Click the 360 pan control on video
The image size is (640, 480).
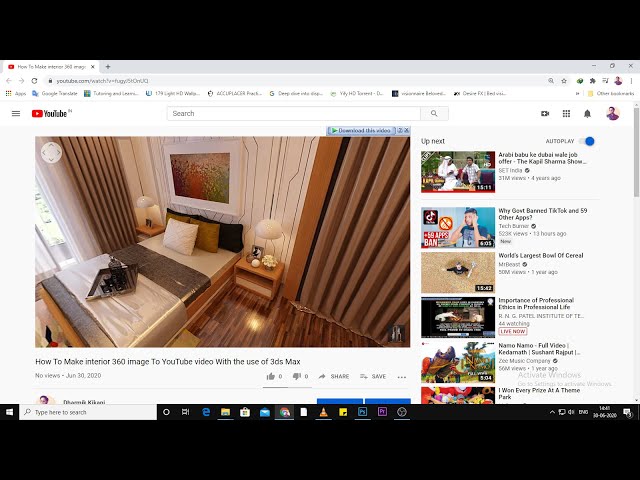51,153
